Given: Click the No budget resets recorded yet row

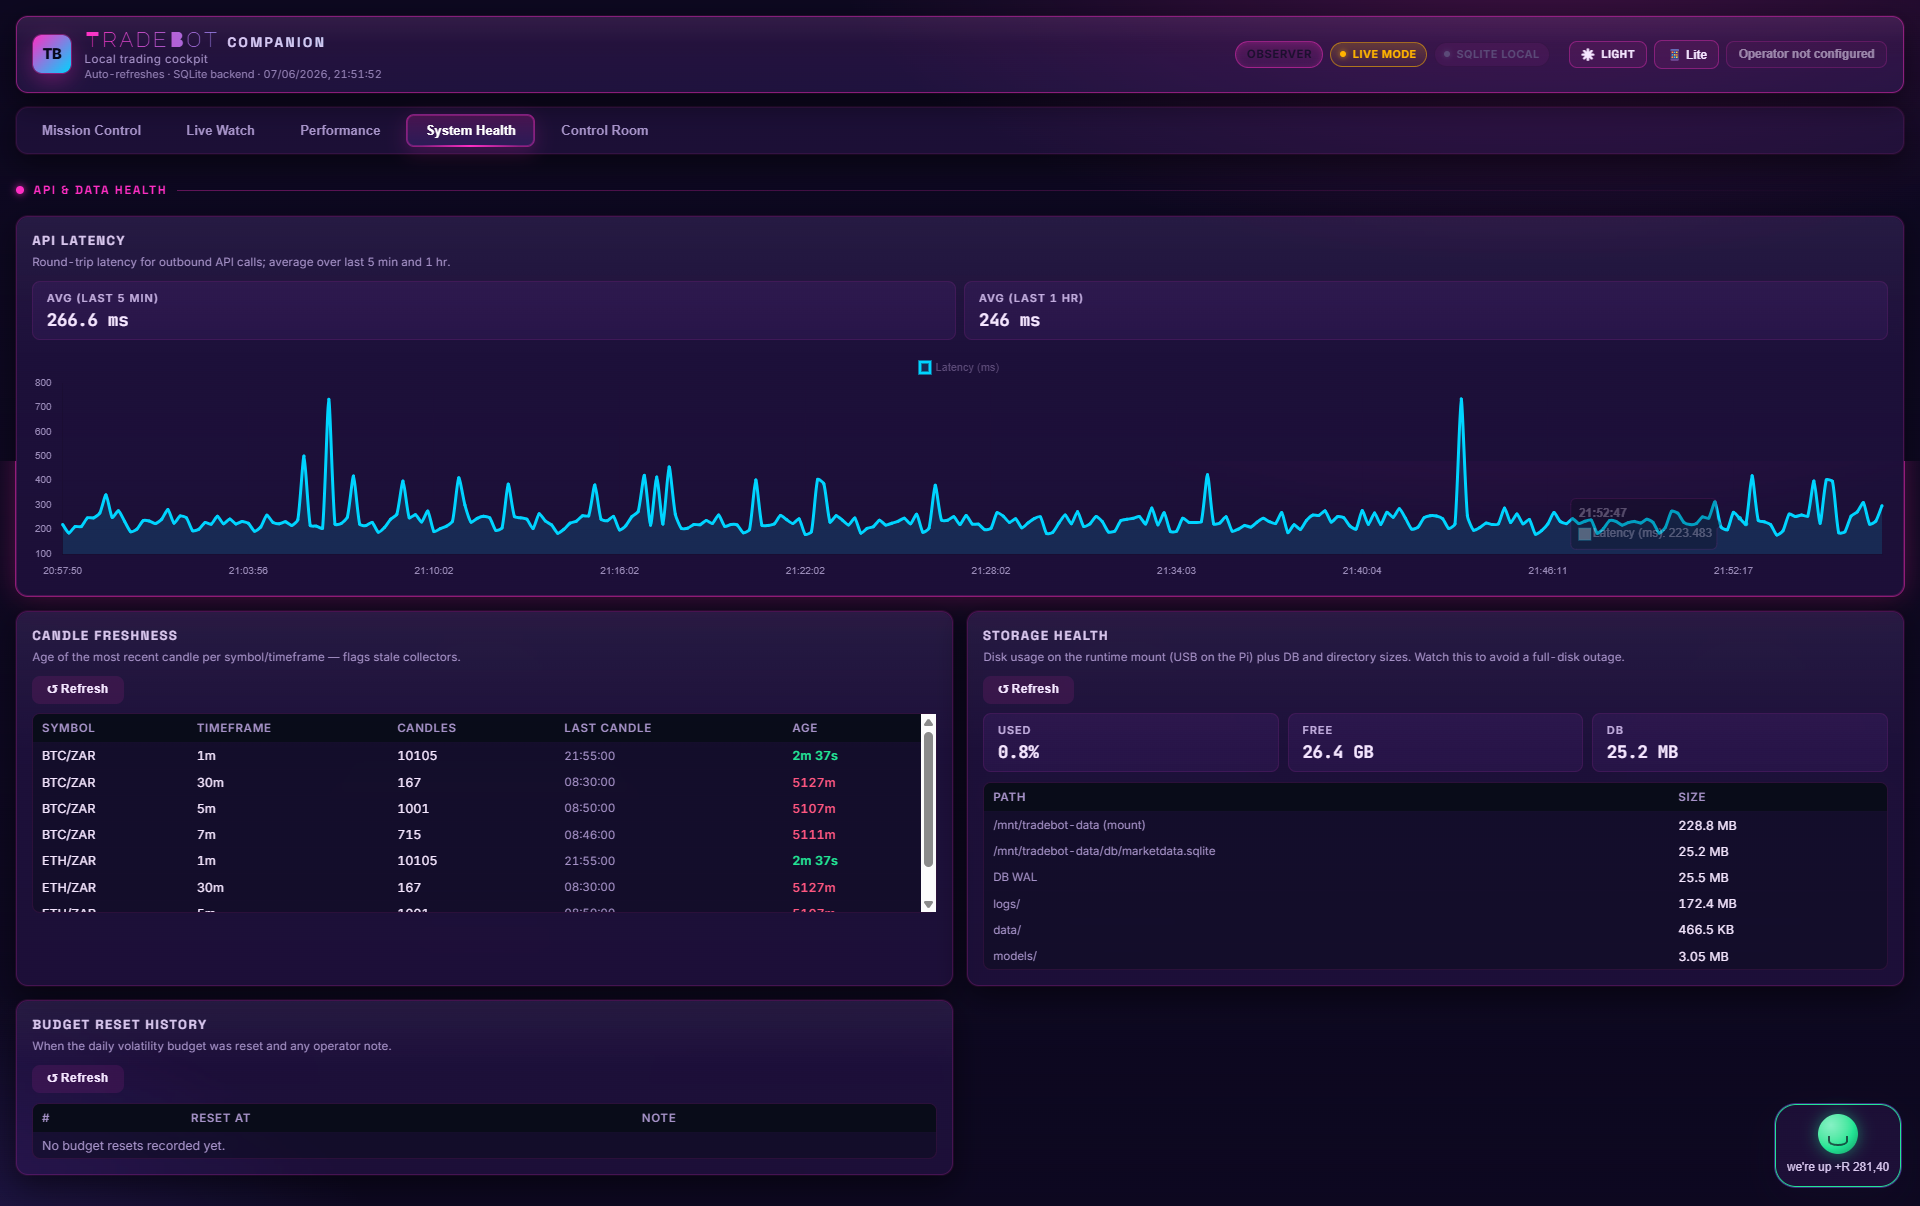Looking at the screenshot, I should 484,1146.
